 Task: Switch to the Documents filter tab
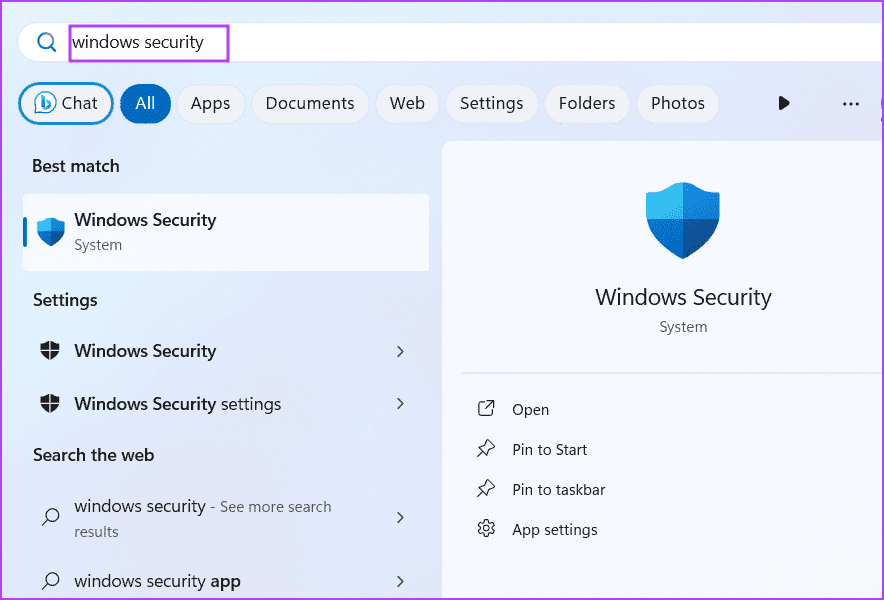(310, 104)
